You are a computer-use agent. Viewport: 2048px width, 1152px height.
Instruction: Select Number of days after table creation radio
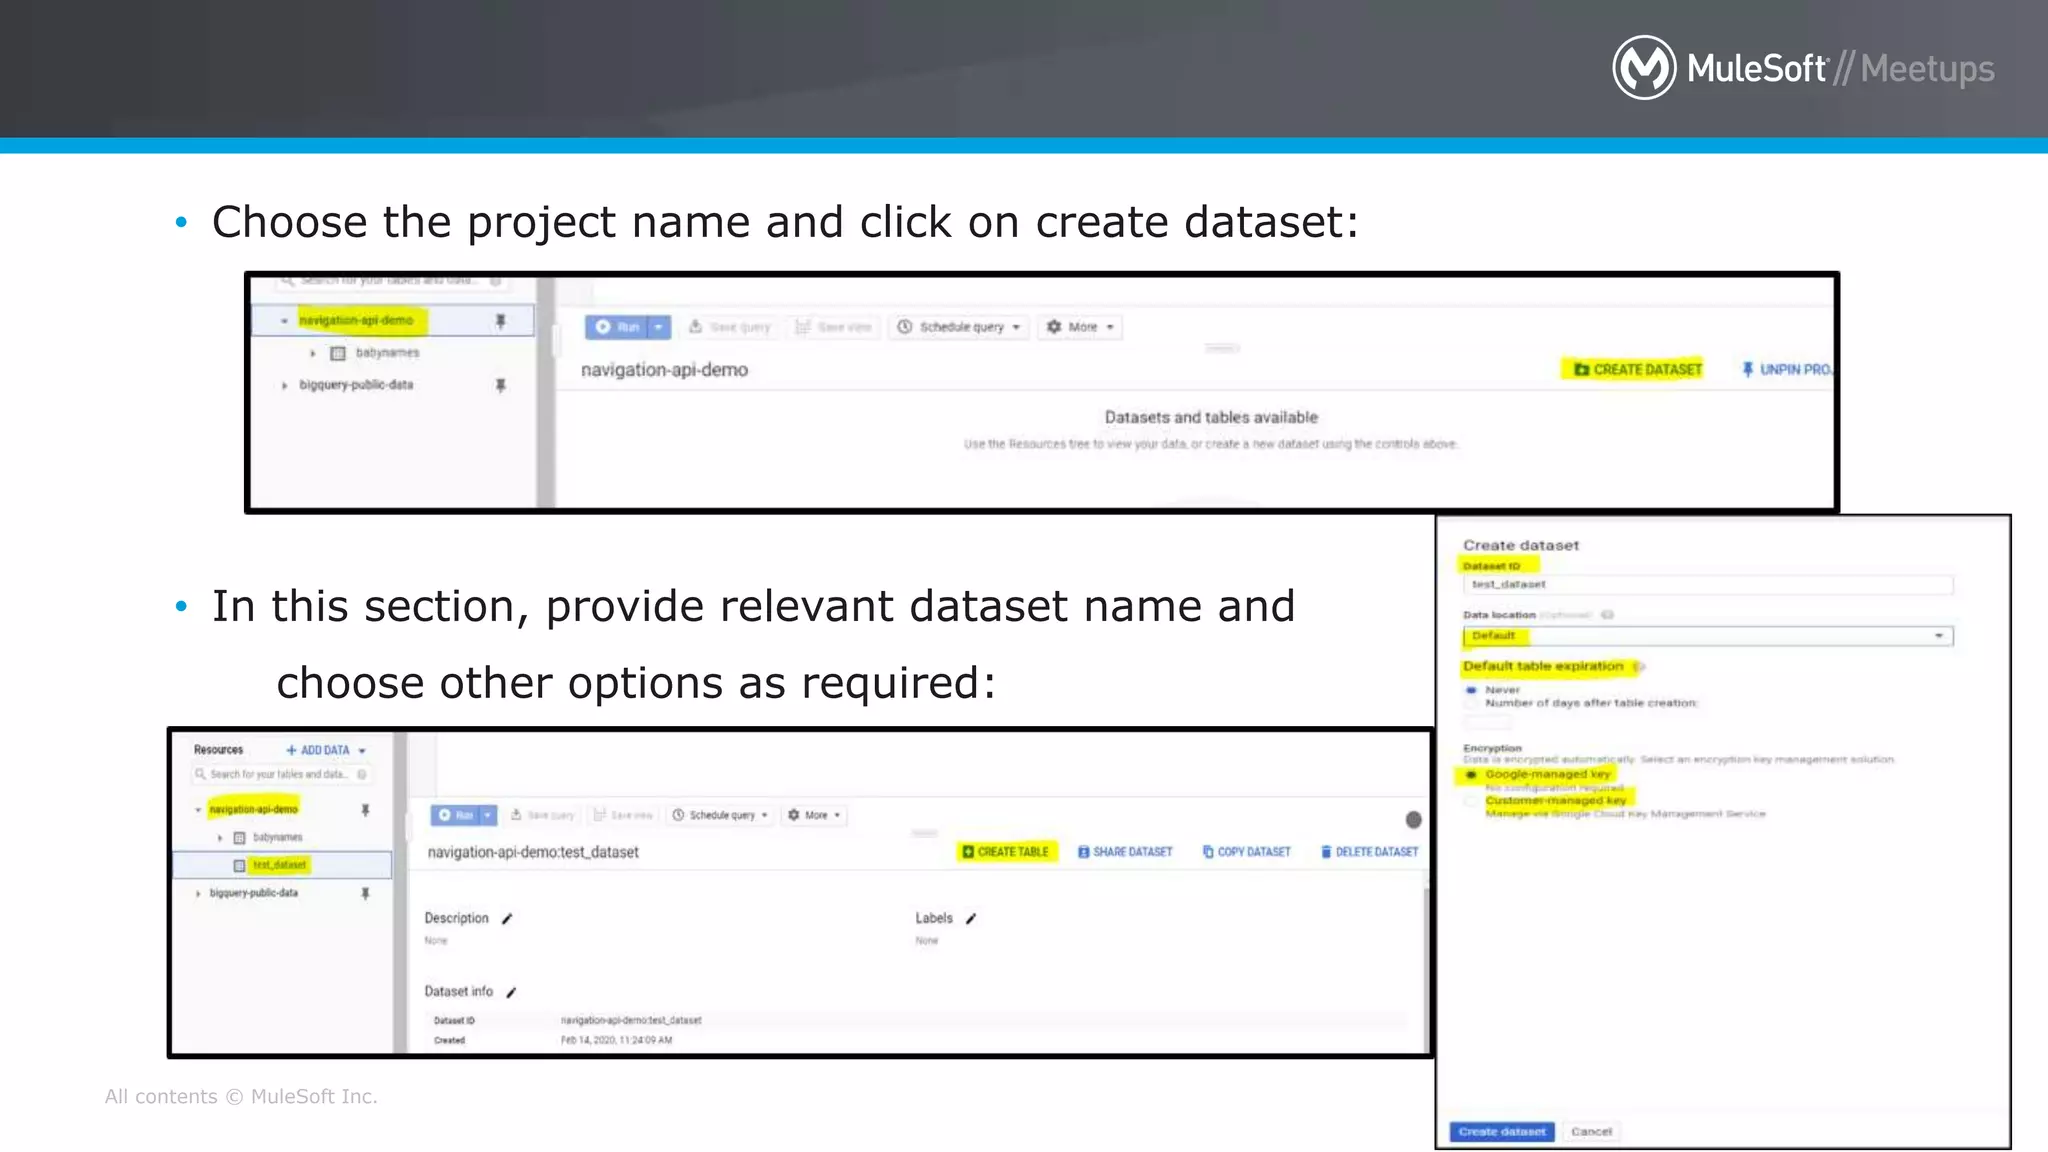click(x=1471, y=704)
